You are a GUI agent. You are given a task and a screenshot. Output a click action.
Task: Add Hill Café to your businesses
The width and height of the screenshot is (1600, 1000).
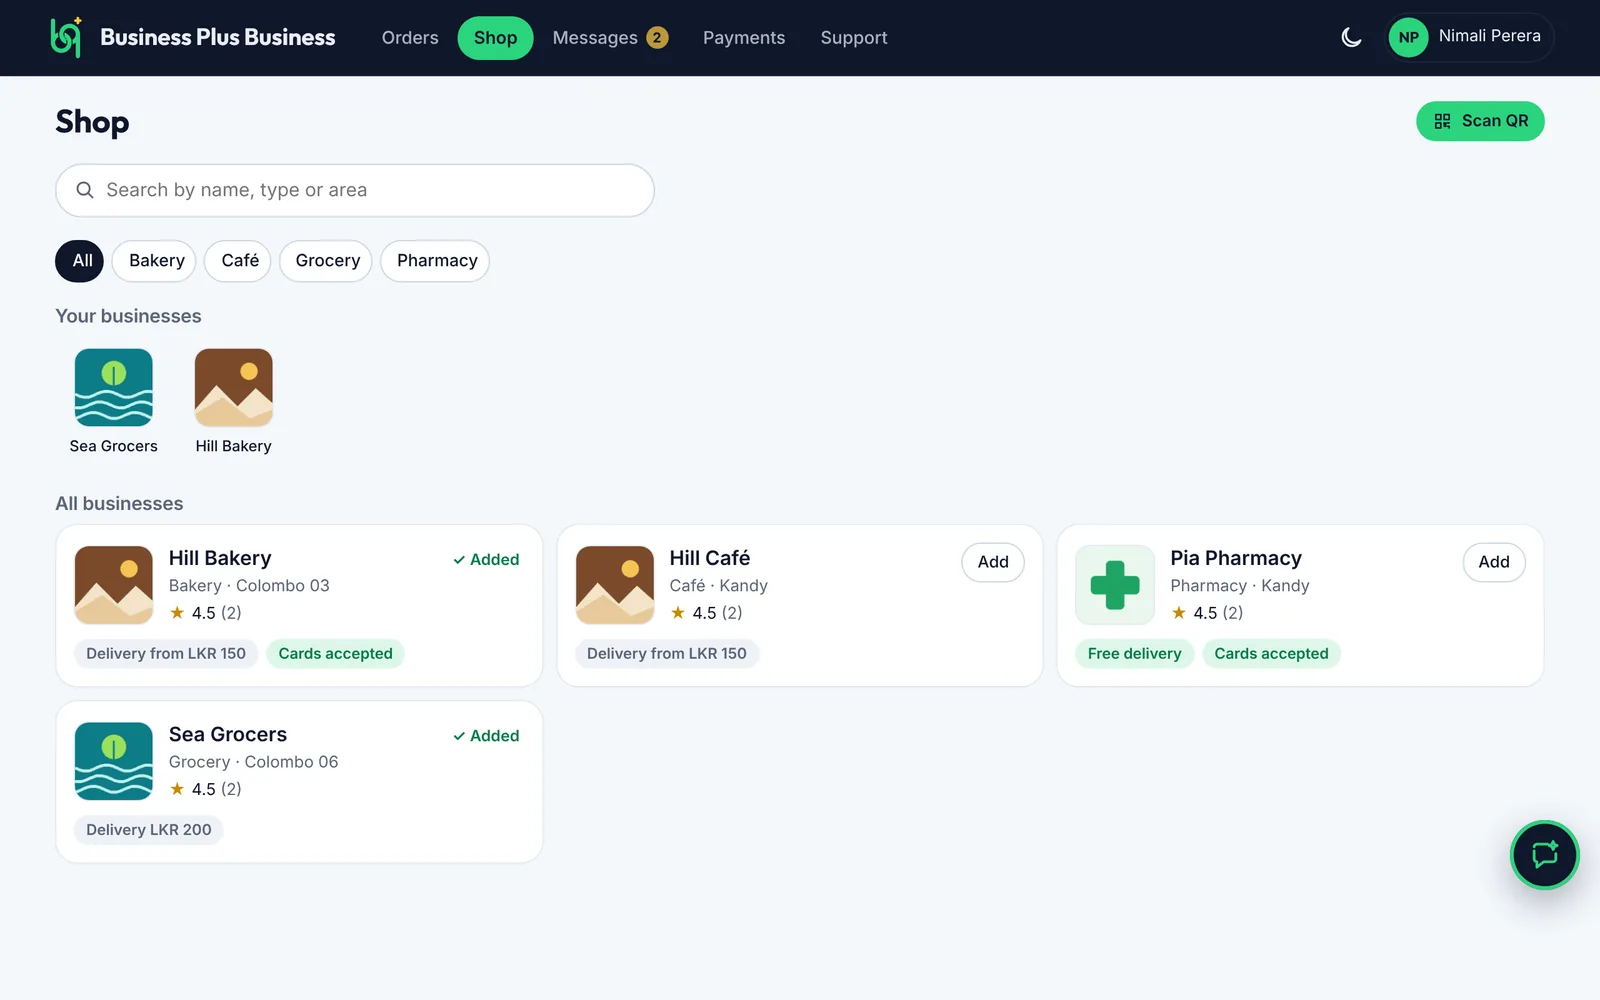[993, 562]
